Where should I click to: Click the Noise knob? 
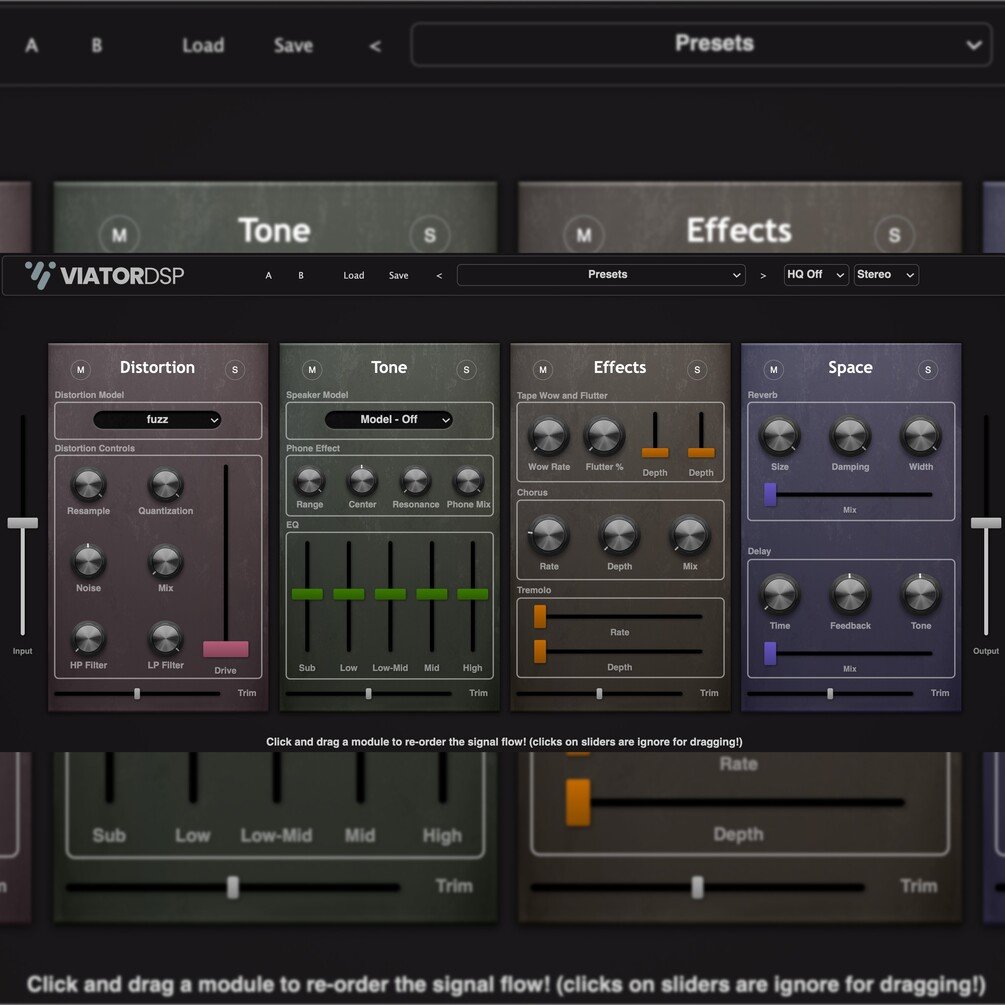tap(88, 561)
